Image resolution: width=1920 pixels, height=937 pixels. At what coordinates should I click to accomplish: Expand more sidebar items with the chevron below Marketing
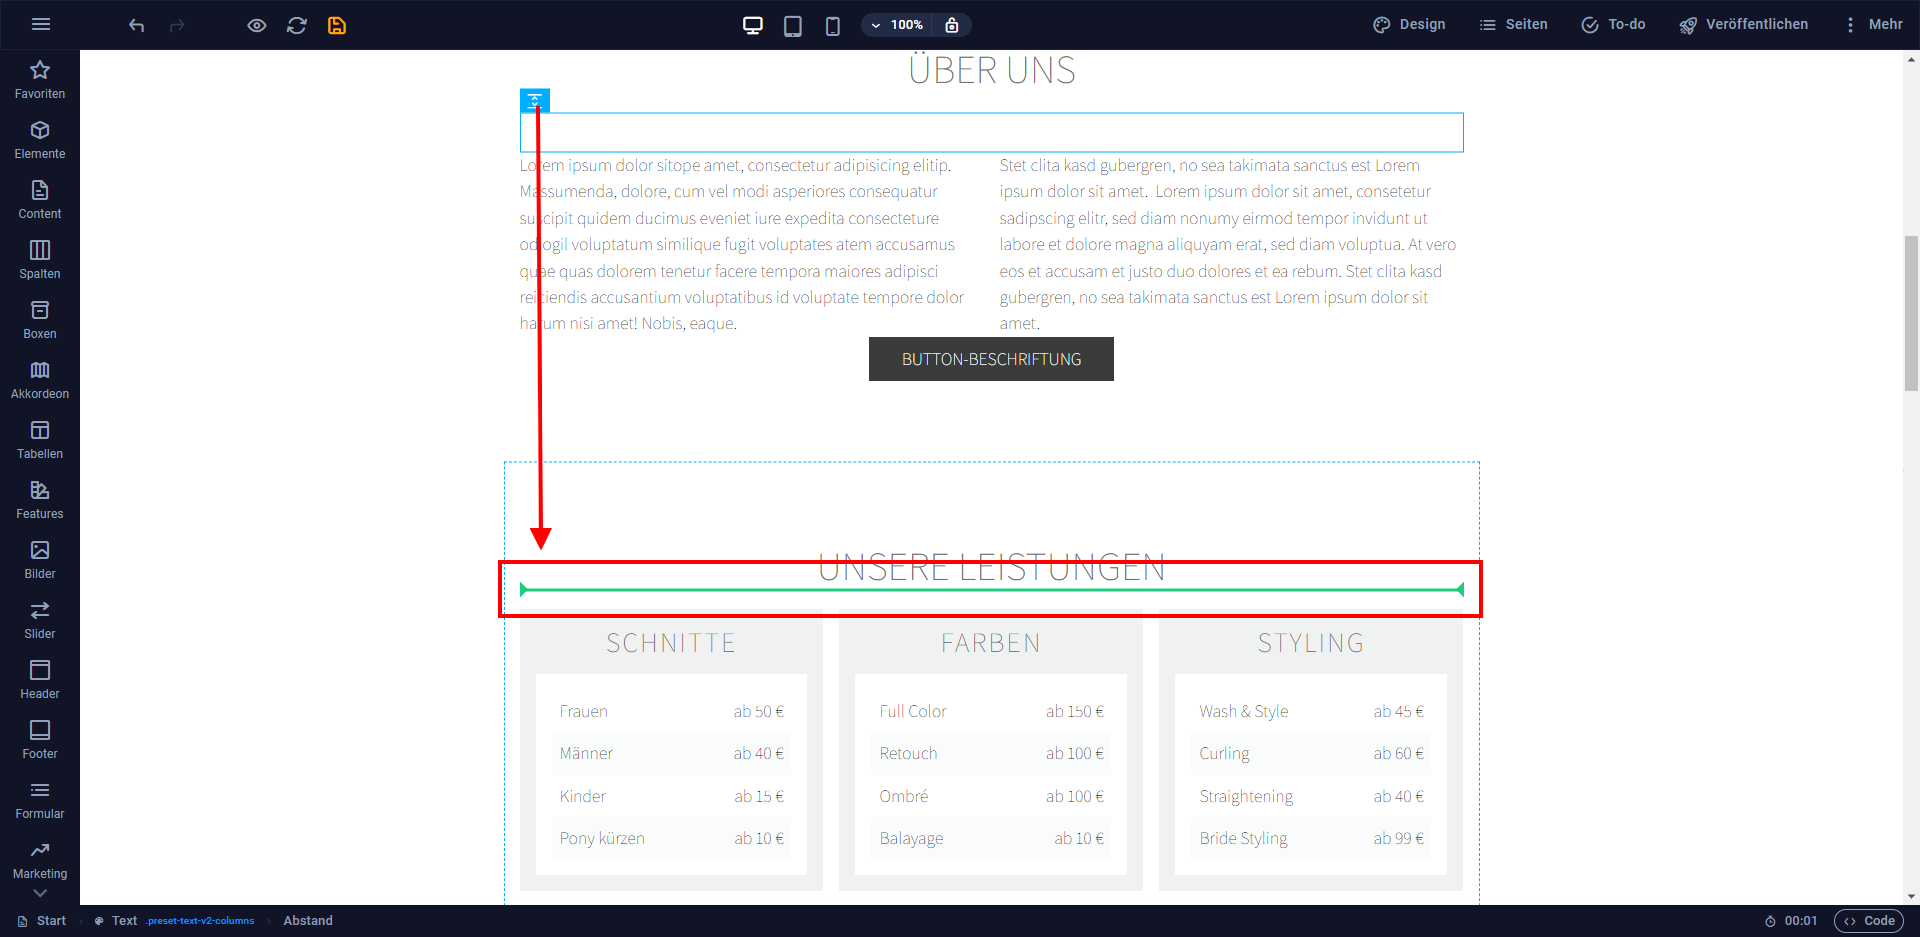pyautogui.click(x=40, y=893)
